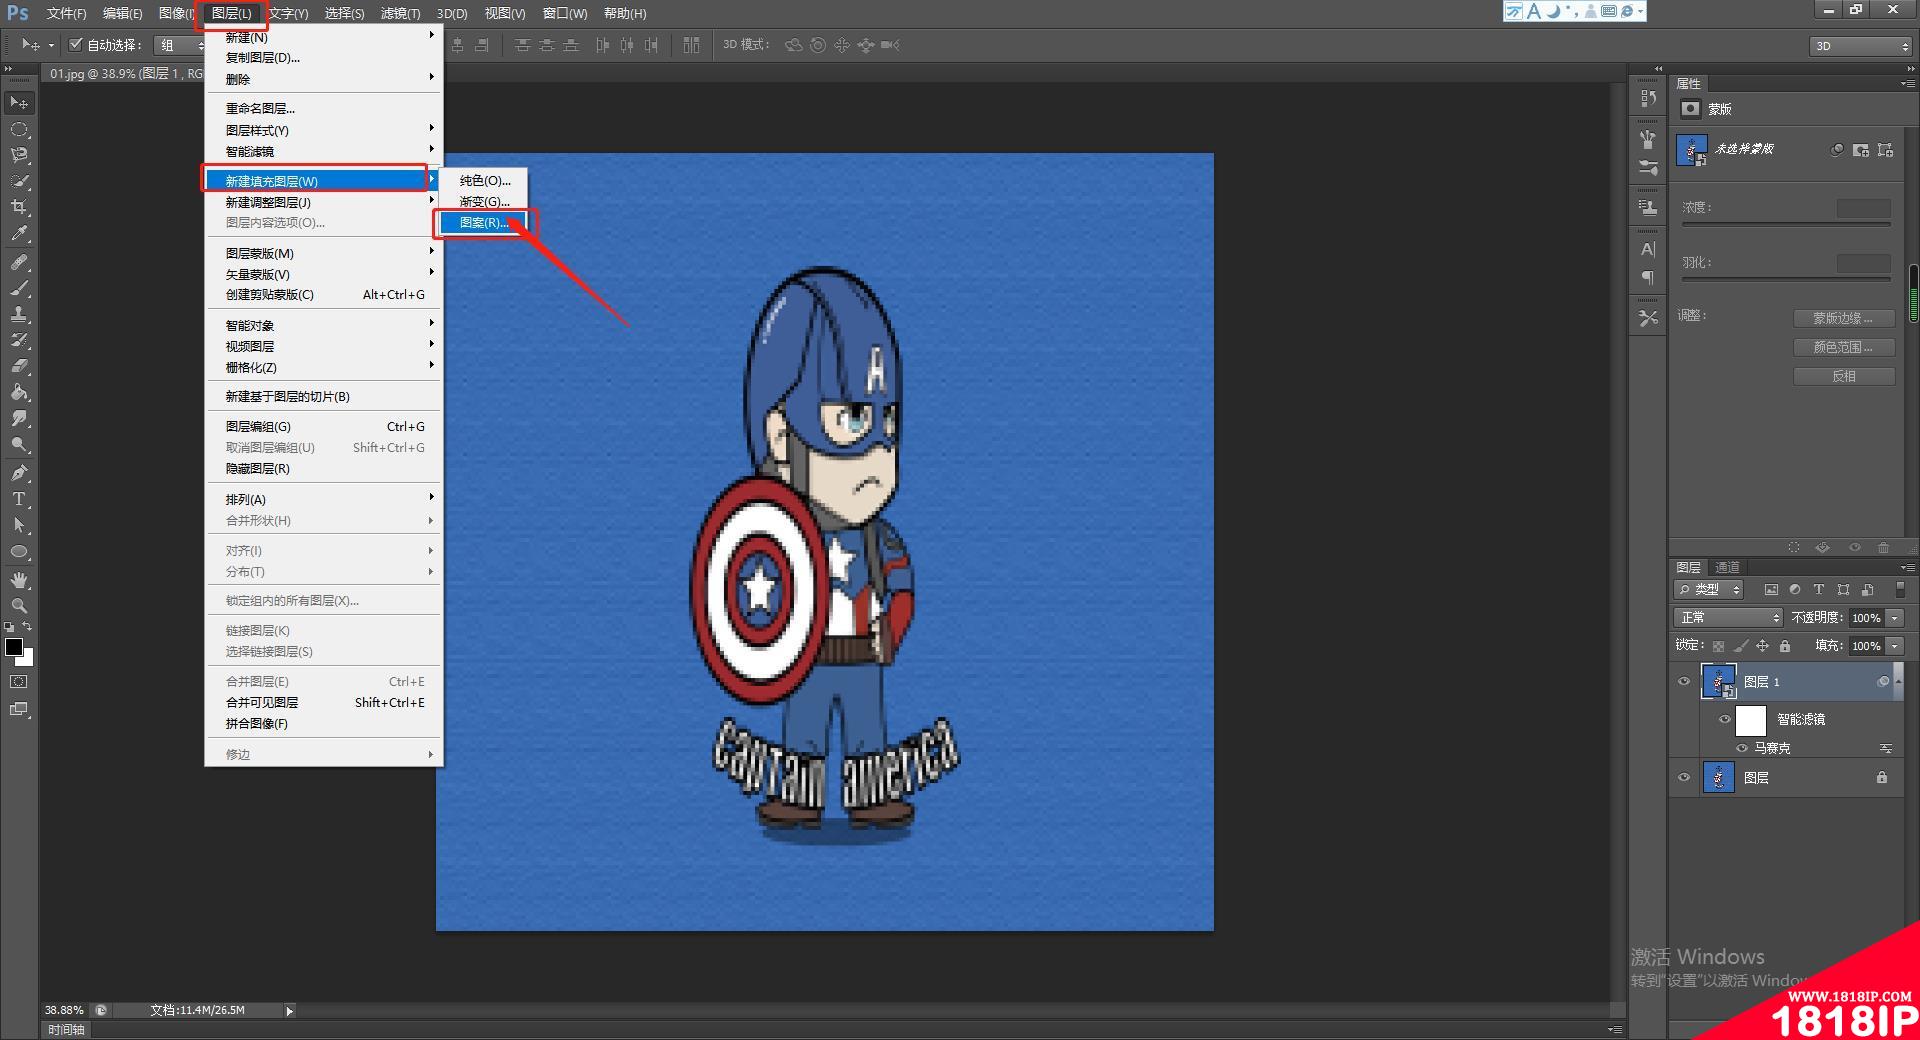The image size is (1920, 1040).
Task: Select the Eraser tool
Action: click(x=19, y=366)
